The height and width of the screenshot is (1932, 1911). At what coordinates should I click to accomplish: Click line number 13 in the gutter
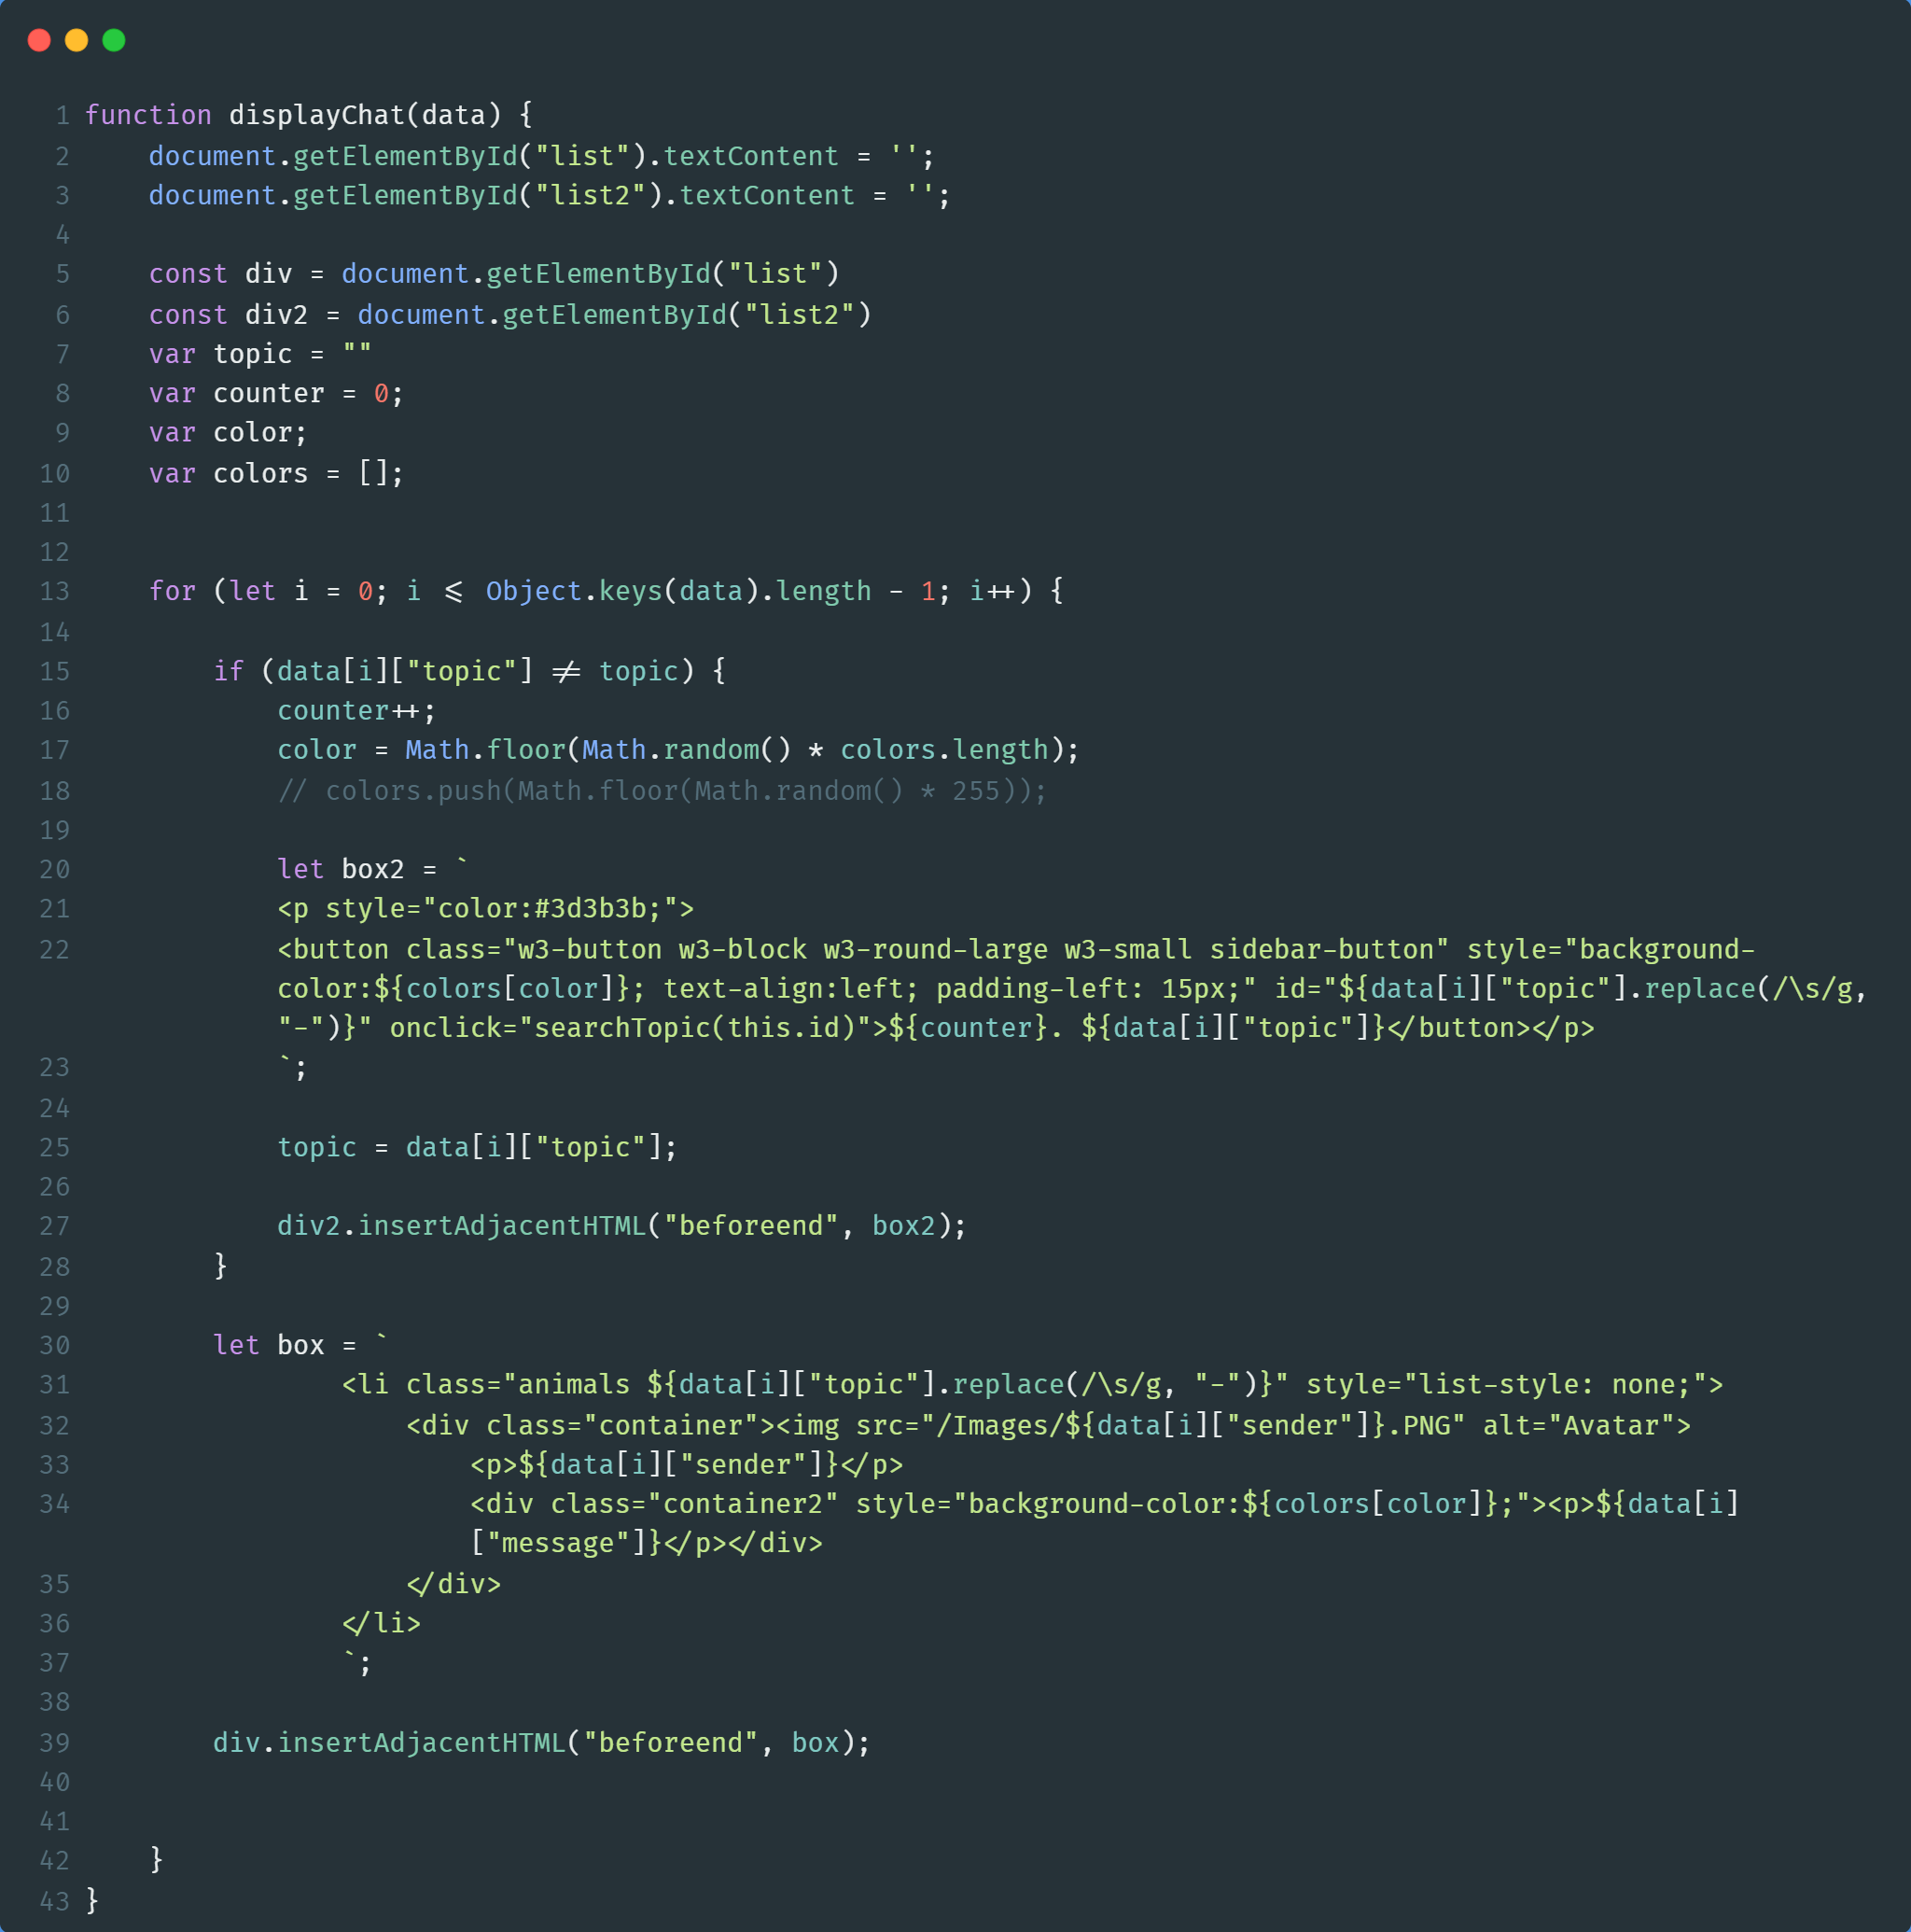pyautogui.click(x=55, y=591)
